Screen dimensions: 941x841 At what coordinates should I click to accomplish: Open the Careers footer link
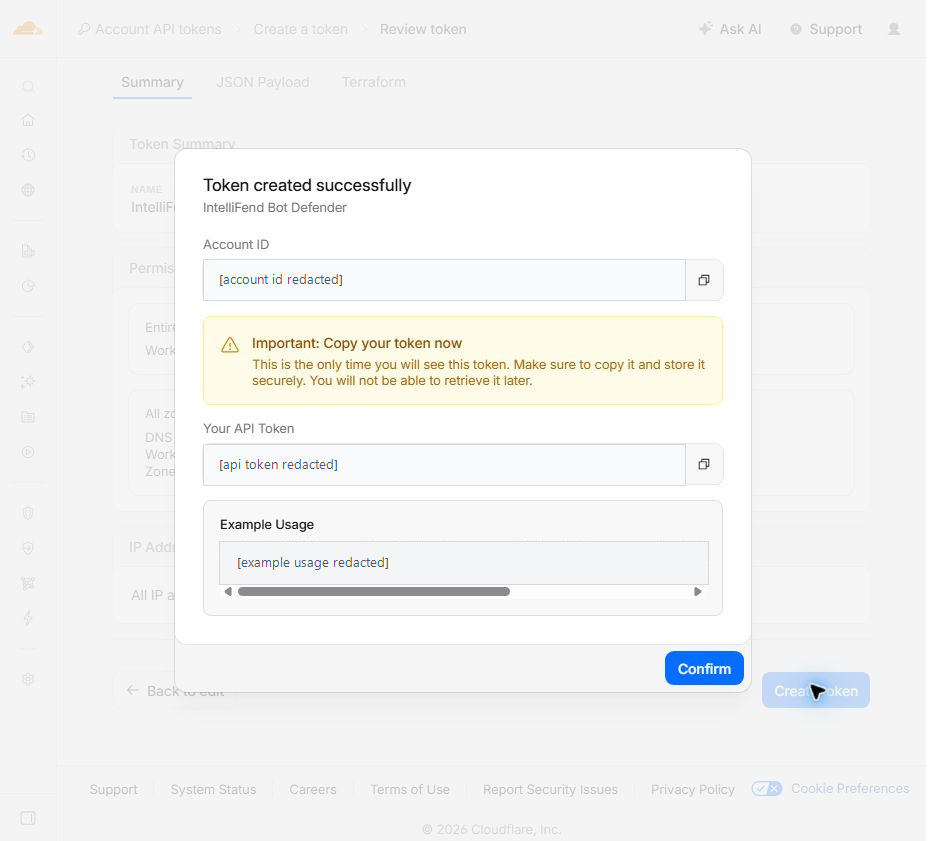[x=313, y=789]
